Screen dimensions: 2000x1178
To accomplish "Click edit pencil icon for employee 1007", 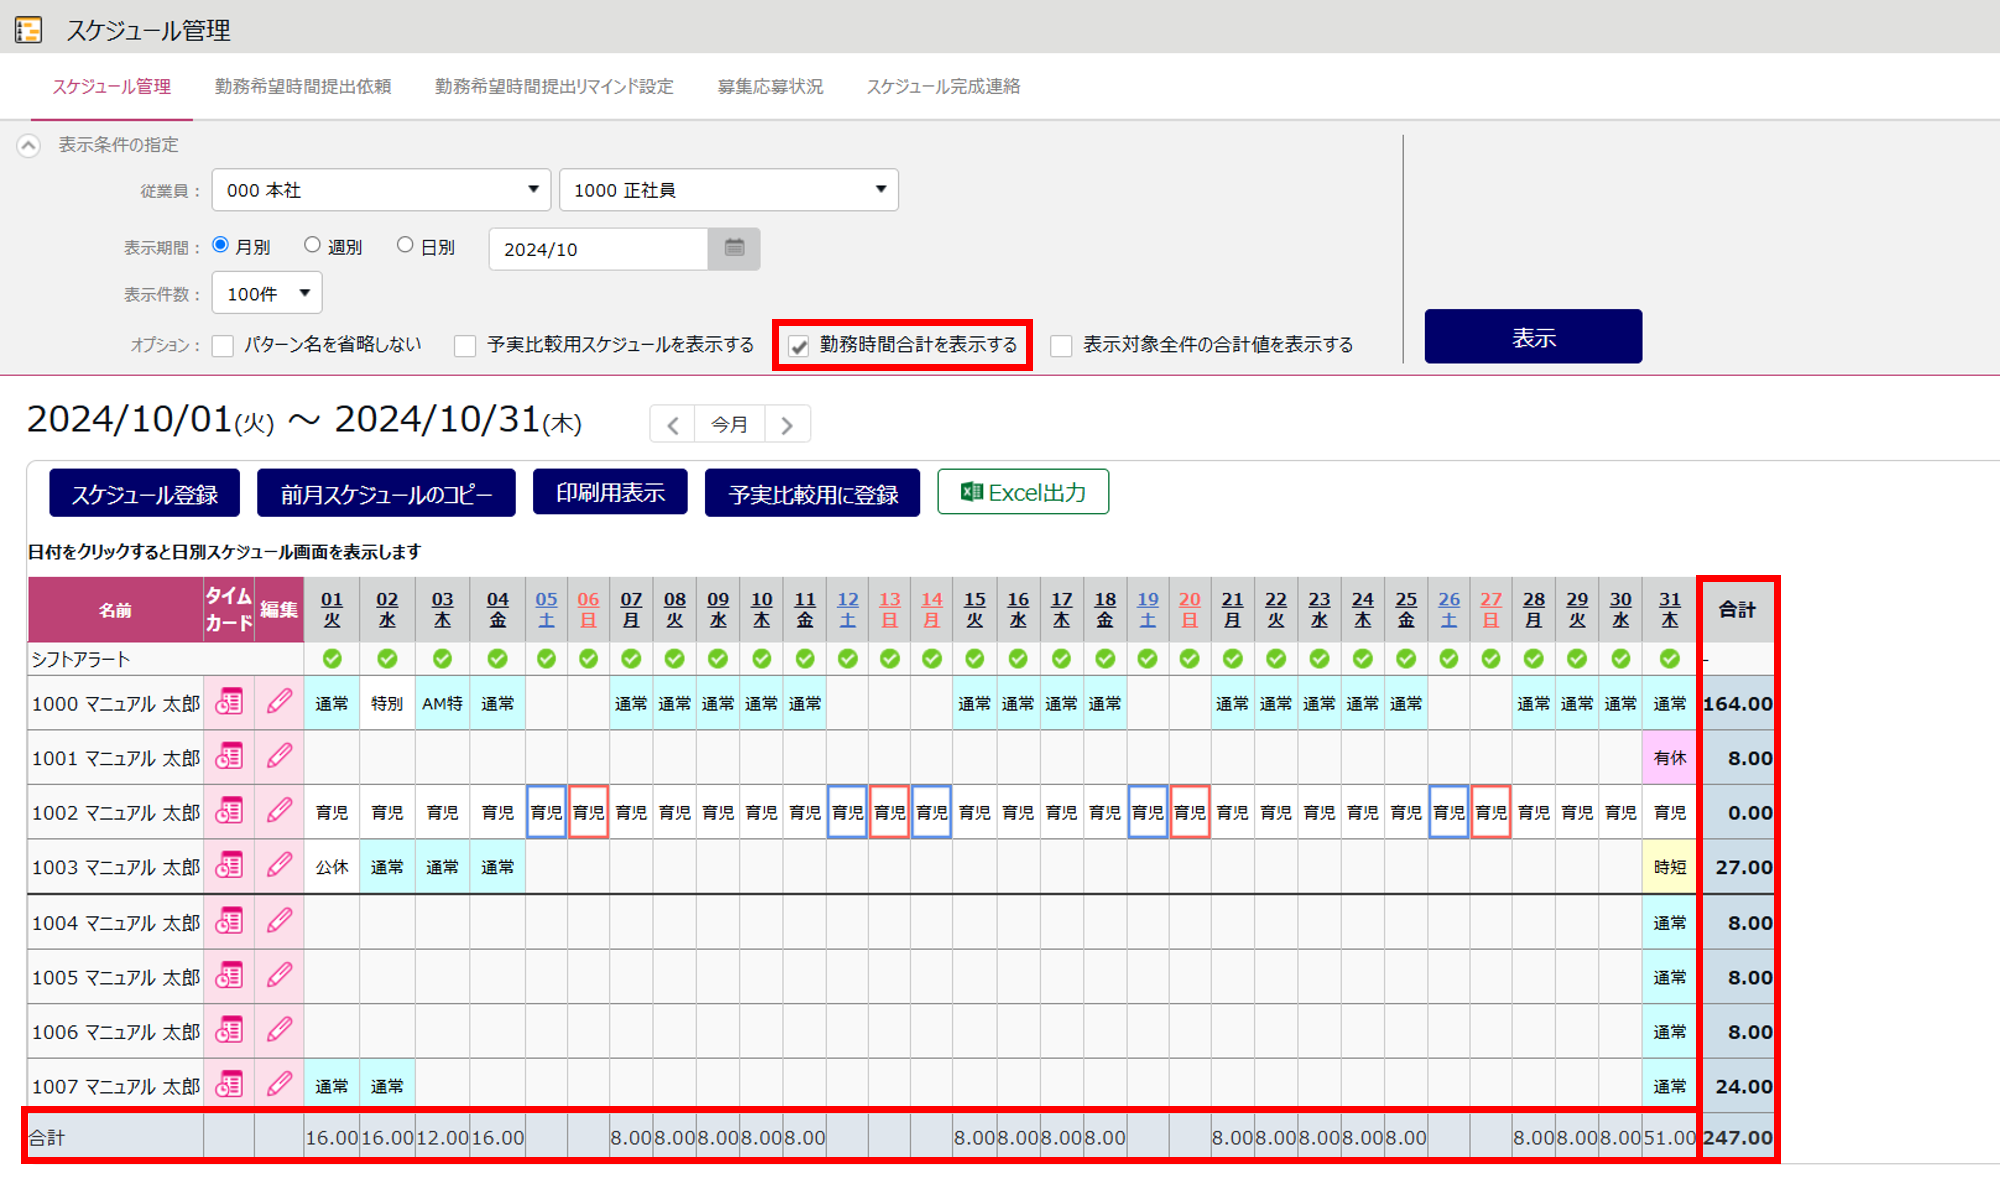I will [279, 1085].
